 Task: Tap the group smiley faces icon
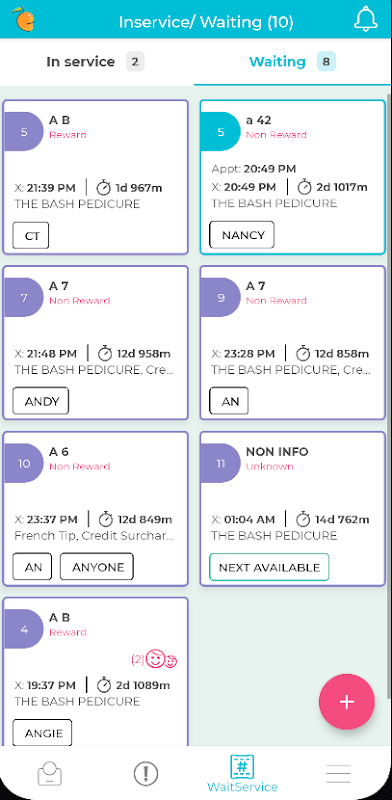[161, 659]
